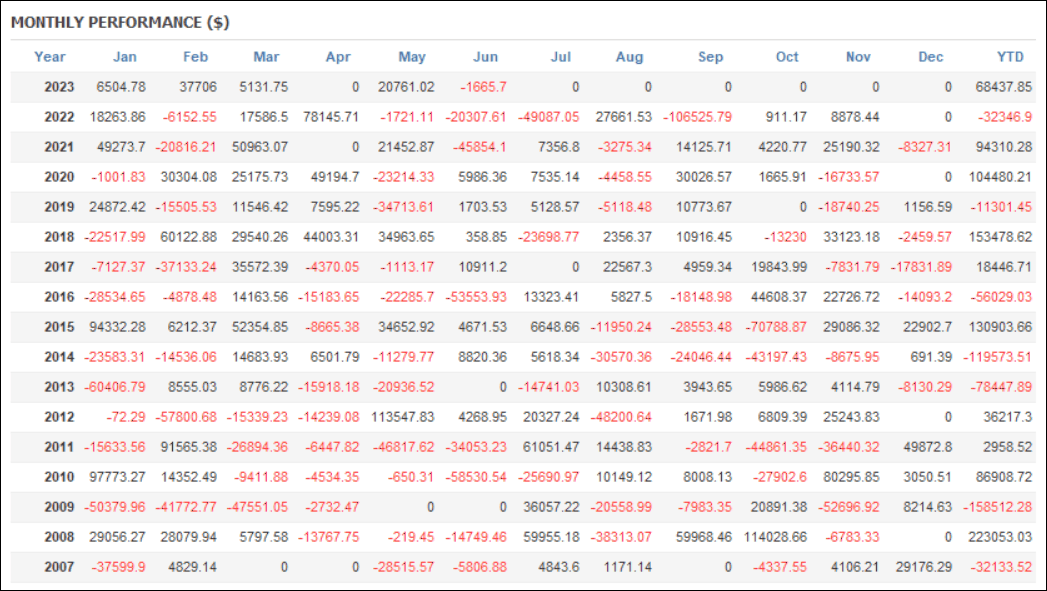
Task: Click the 2012 May value 113547.83
Action: click(403, 417)
